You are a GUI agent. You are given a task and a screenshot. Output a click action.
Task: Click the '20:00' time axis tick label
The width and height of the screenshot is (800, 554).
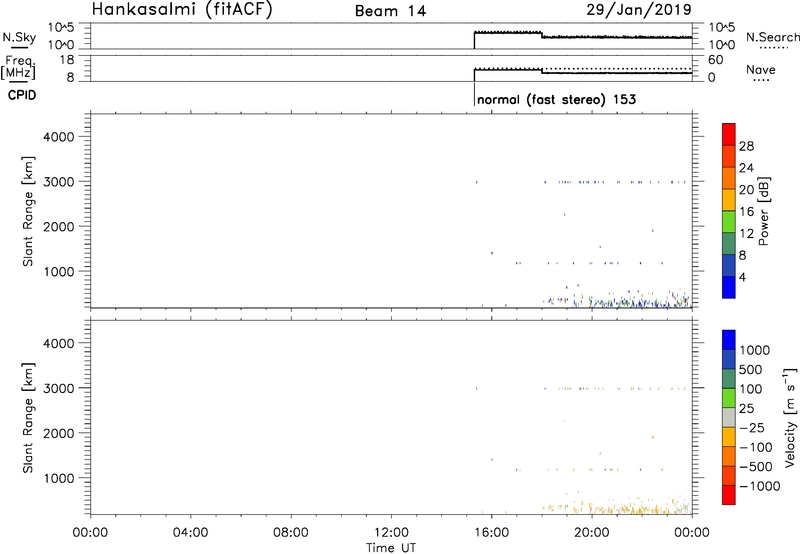pos(592,533)
